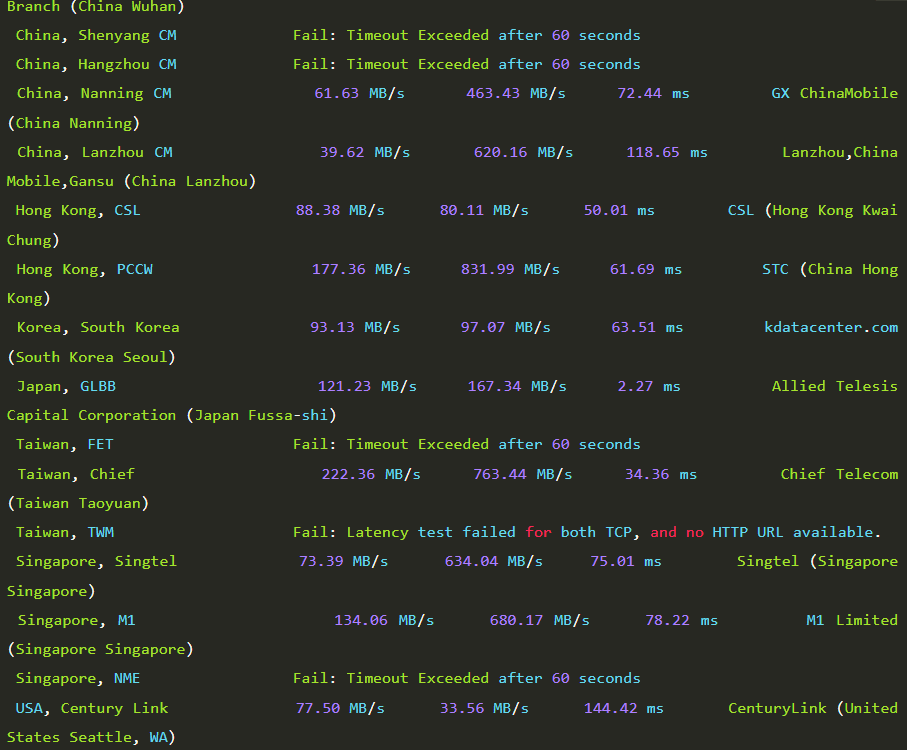Image resolution: width=907 pixels, height=750 pixels.
Task: Click the "China, Lanzhou CM" row label
Action: coord(95,153)
